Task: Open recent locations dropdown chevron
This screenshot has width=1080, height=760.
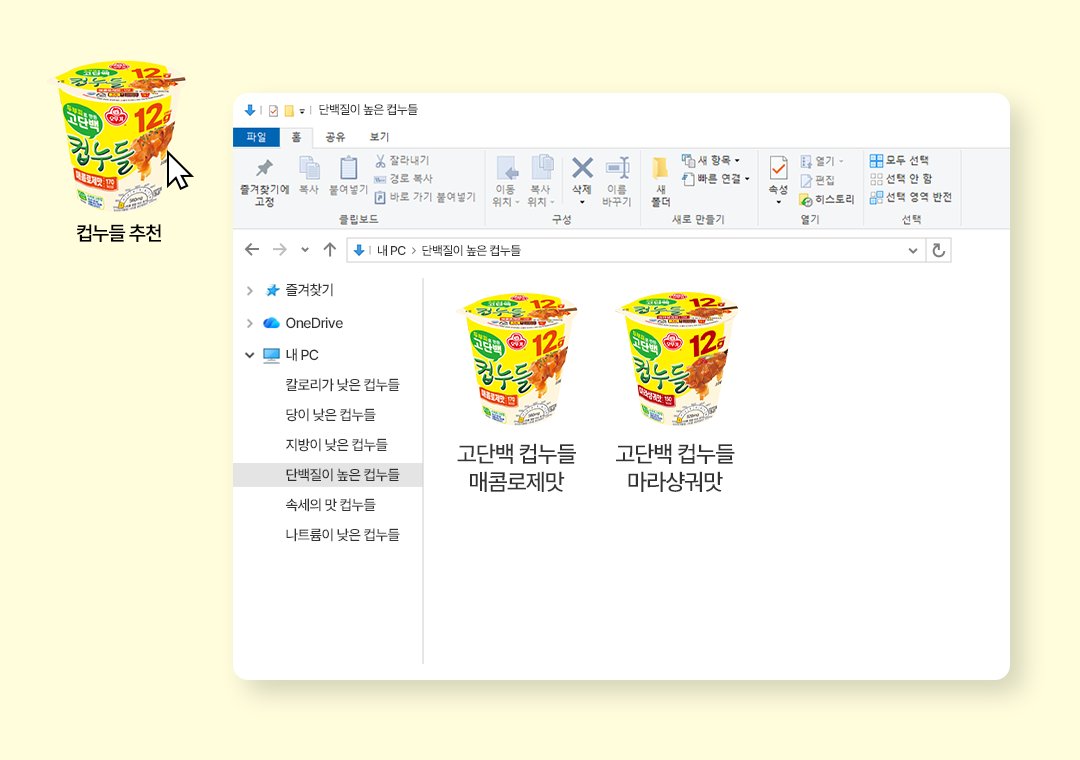Action: click(x=304, y=250)
